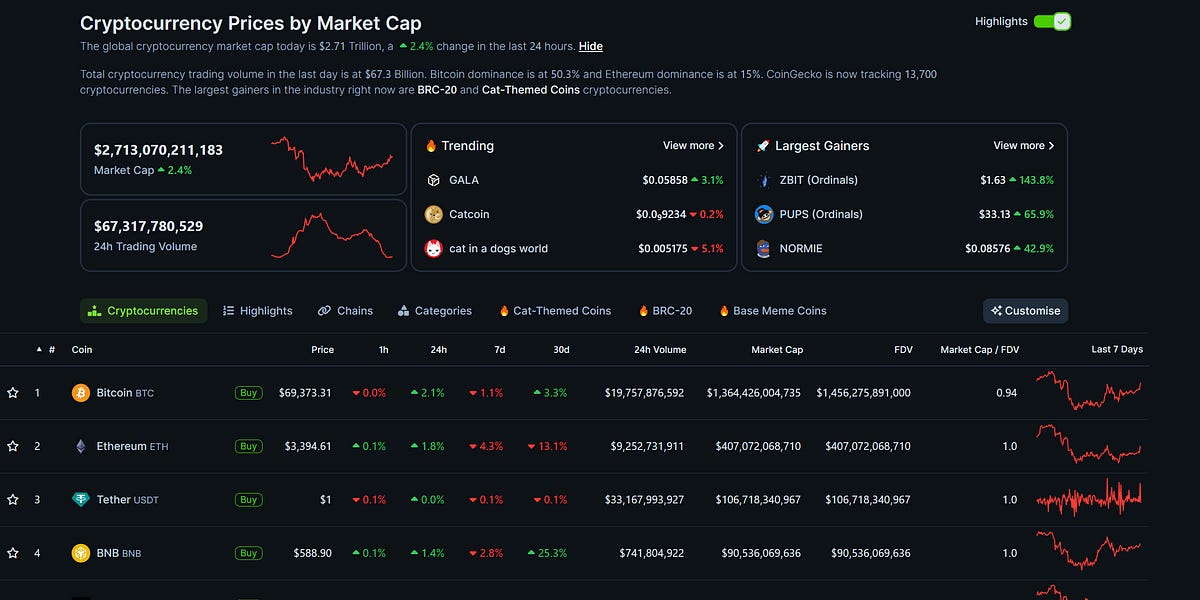This screenshot has height=600, width=1200.
Task: Favorite Ethereum using its star icon
Action: (x=15, y=446)
